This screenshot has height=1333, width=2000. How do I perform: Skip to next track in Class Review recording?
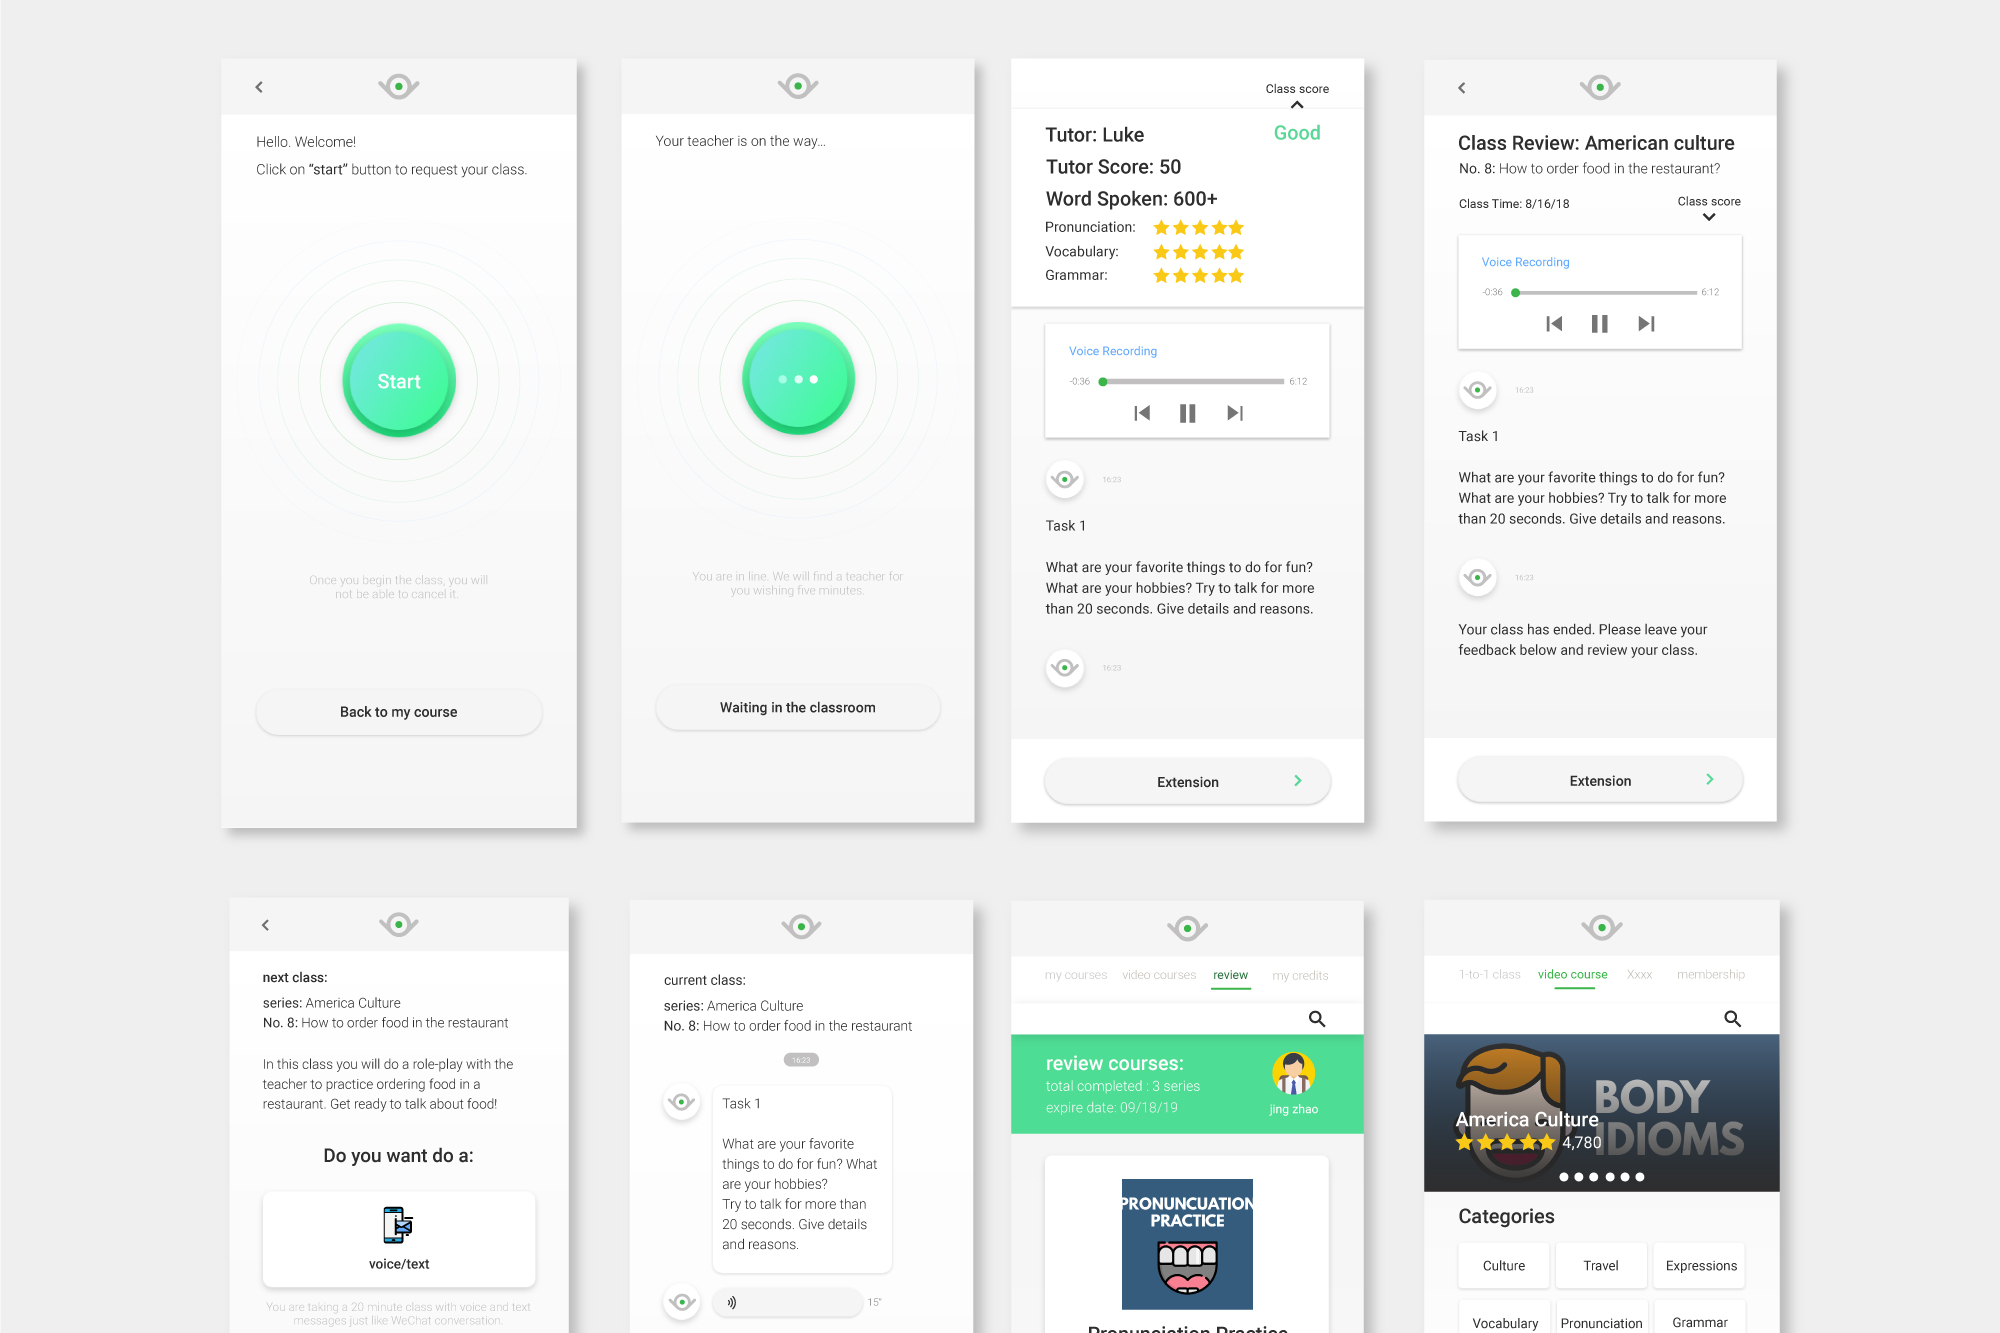click(1646, 324)
